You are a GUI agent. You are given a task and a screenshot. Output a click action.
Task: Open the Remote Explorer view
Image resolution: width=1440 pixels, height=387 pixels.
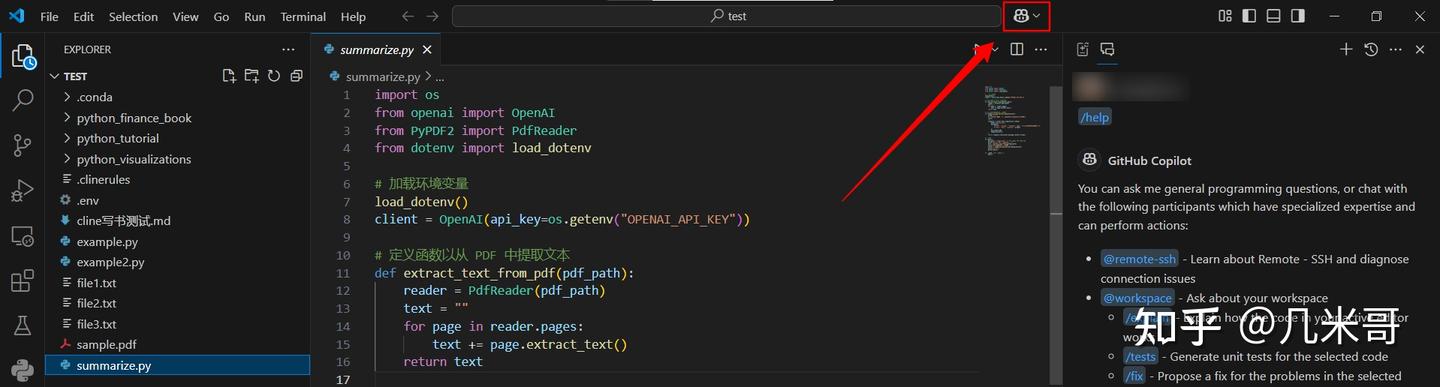[22, 236]
